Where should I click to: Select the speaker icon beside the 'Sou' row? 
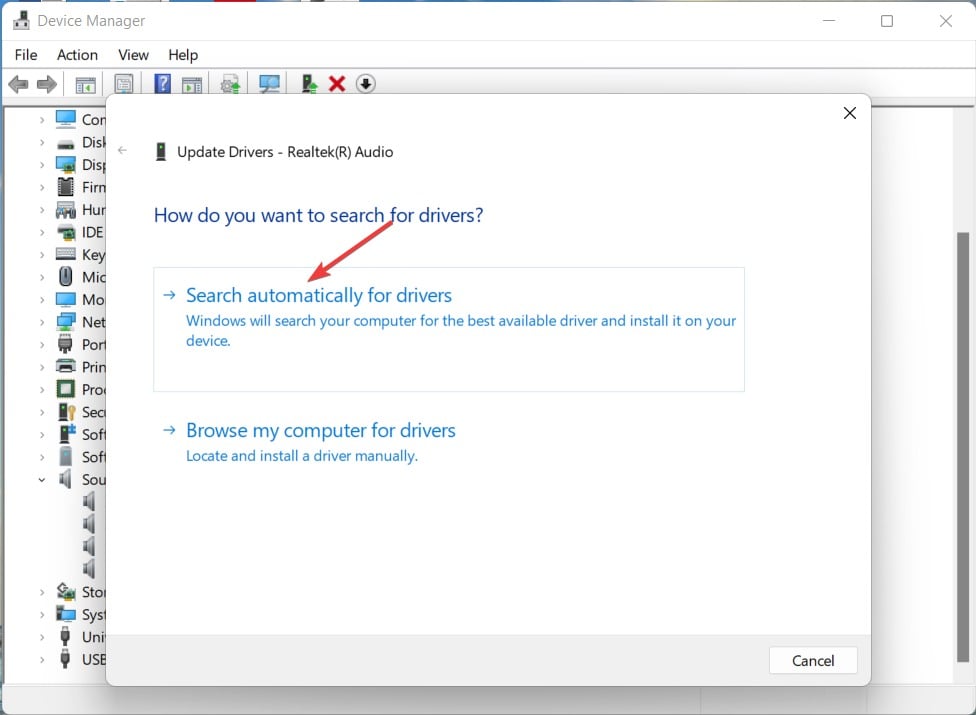pyautogui.click(x=65, y=479)
